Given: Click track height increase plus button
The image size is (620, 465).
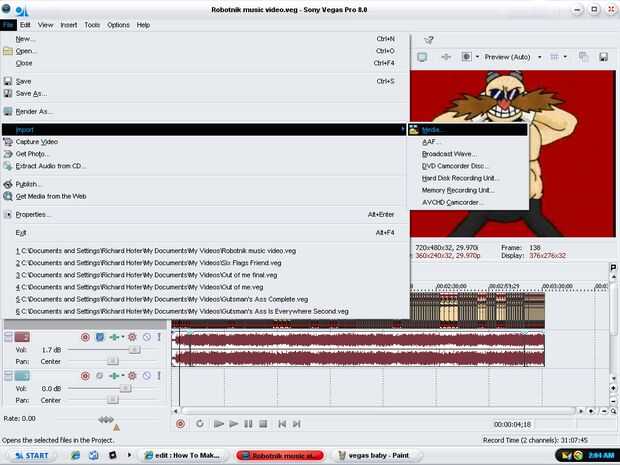Looking at the screenshot, I should click(x=613, y=388).
